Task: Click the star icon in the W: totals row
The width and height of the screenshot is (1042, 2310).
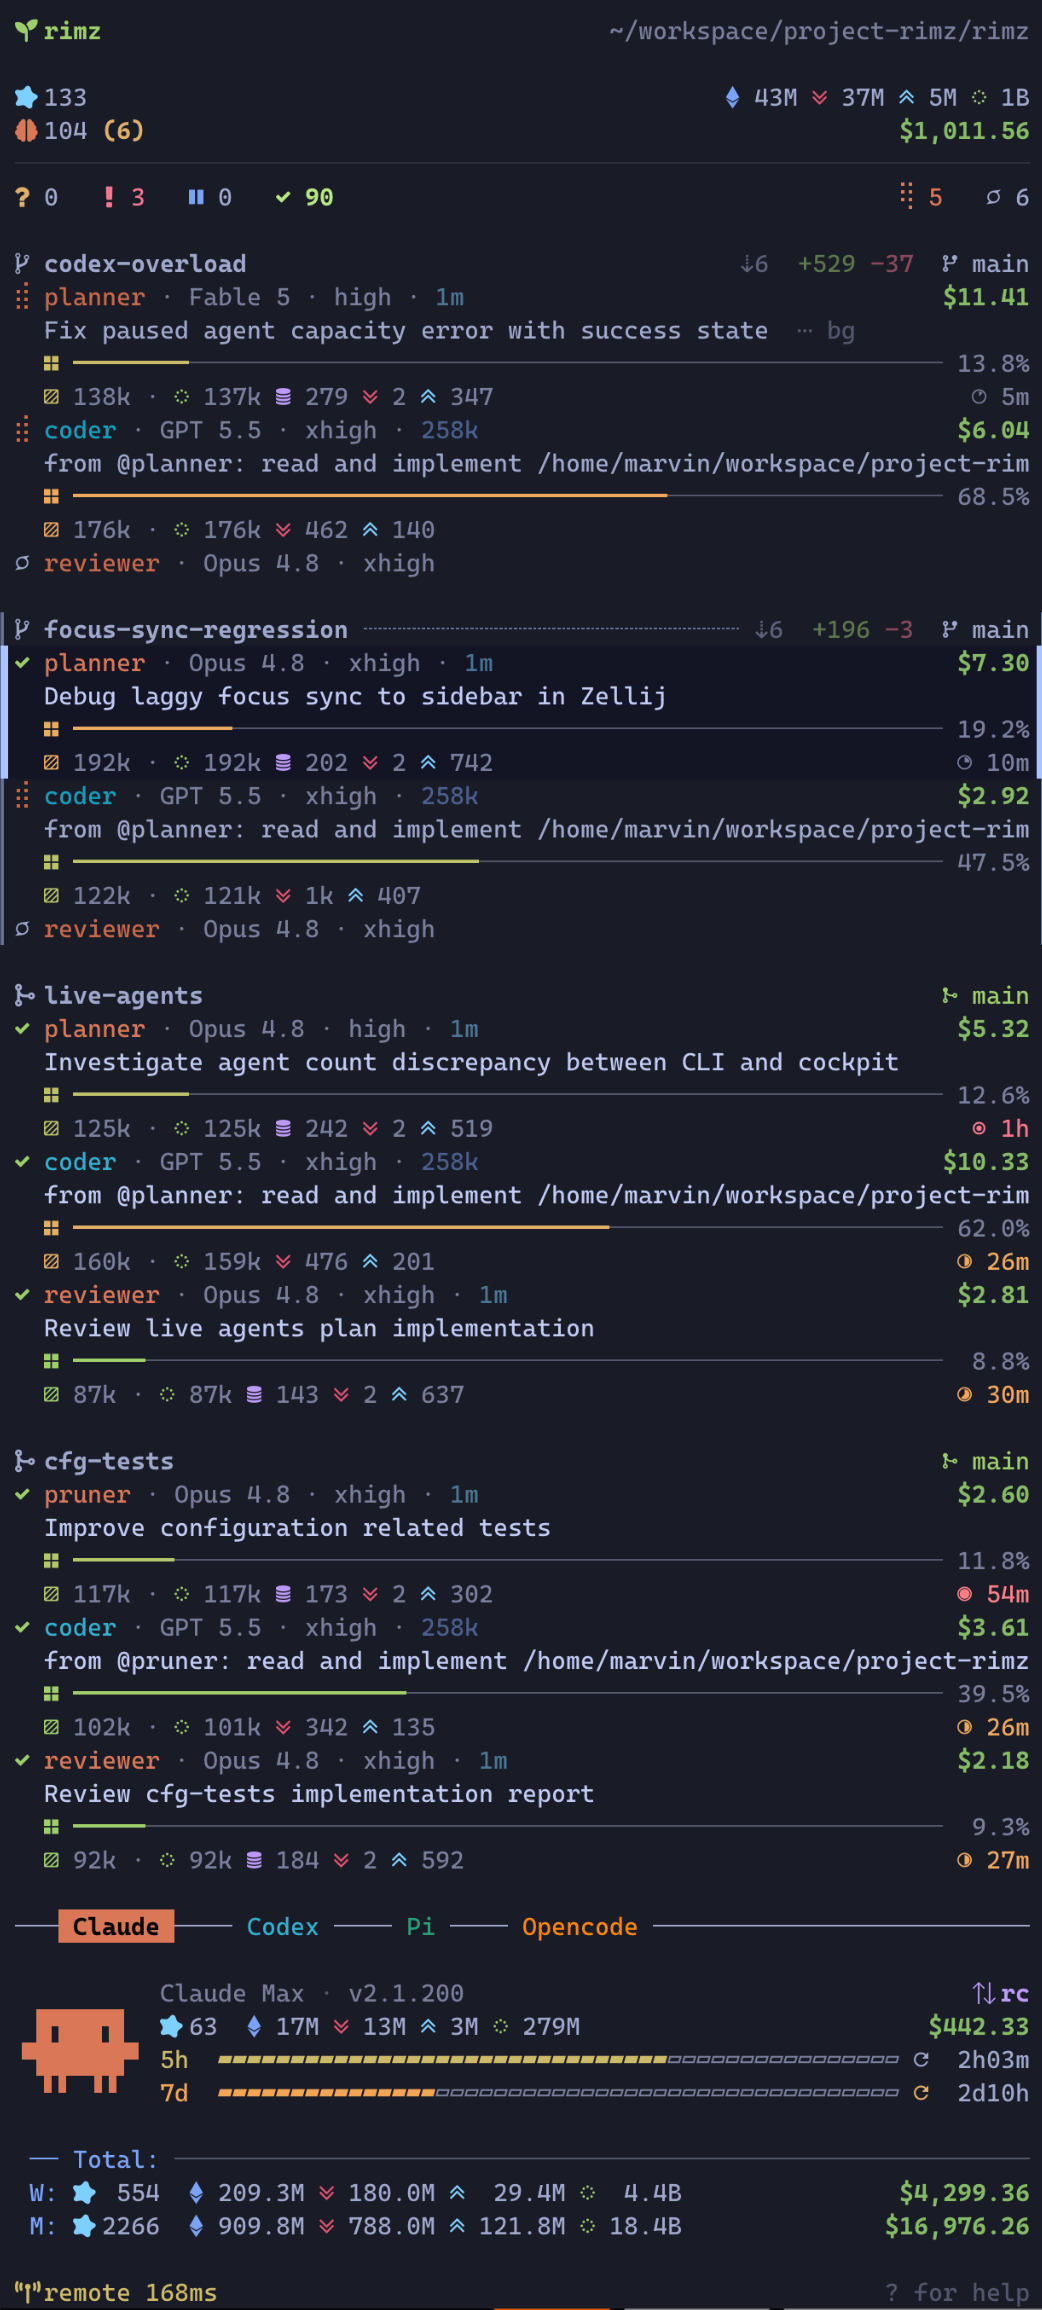Action: [84, 2193]
